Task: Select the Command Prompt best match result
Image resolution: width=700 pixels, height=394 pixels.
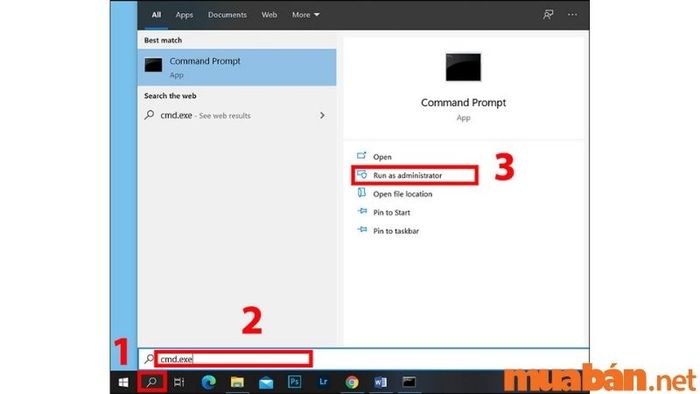Action: click(237, 67)
